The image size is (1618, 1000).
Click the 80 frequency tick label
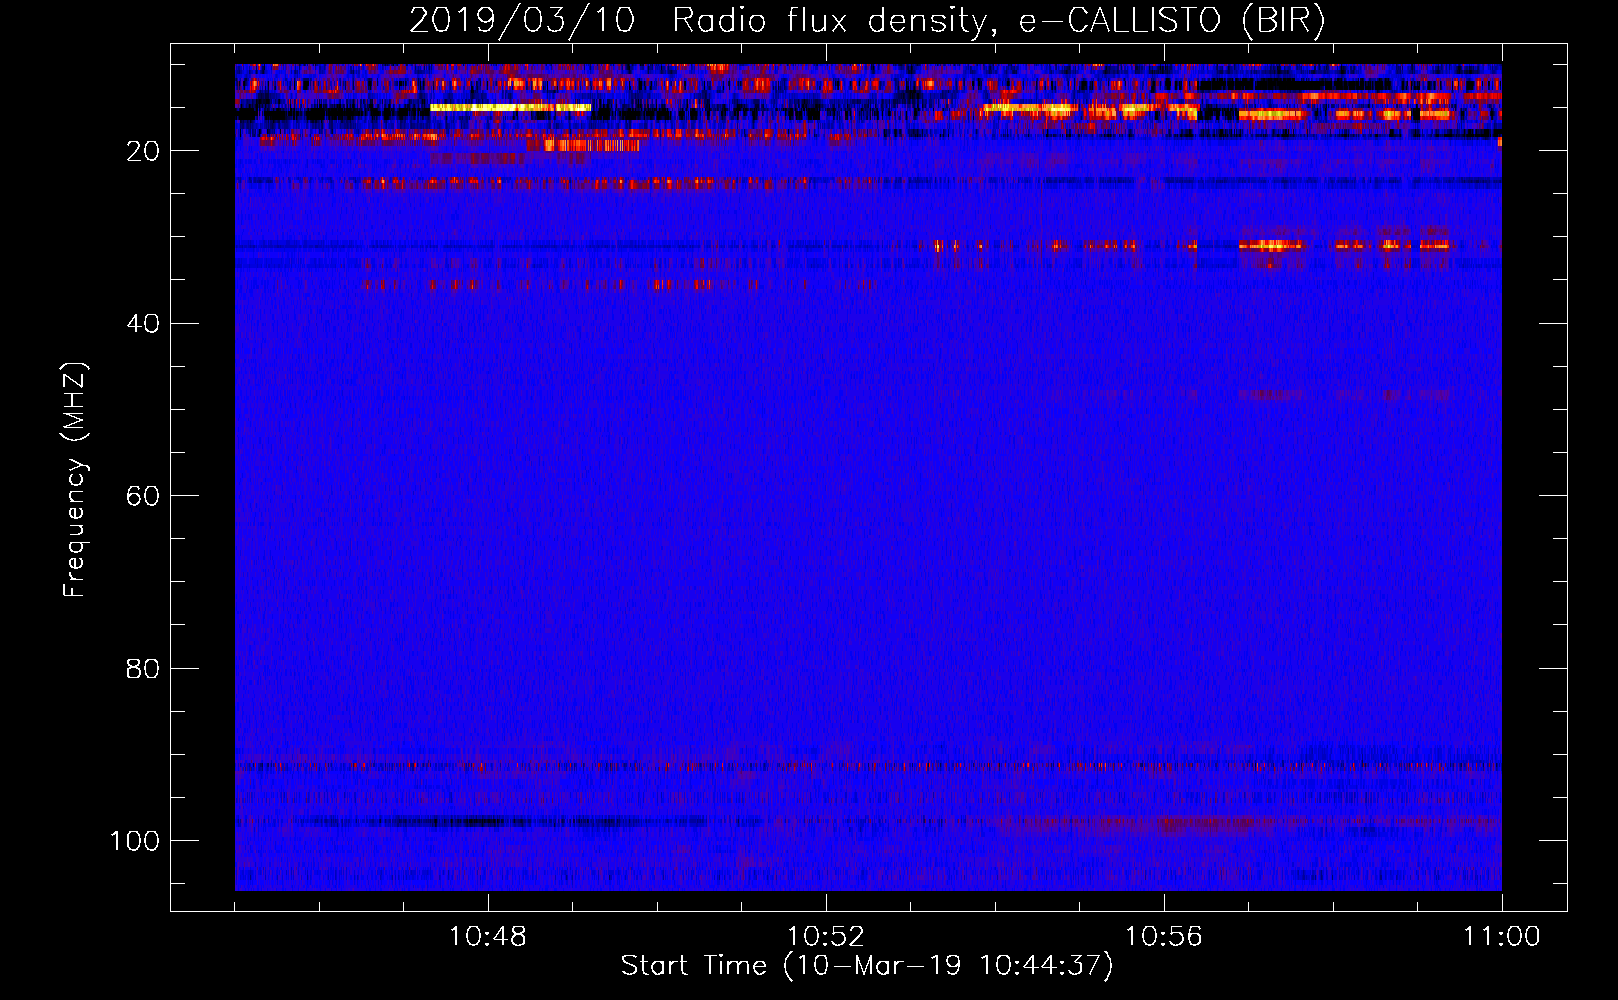[x=143, y=669]
